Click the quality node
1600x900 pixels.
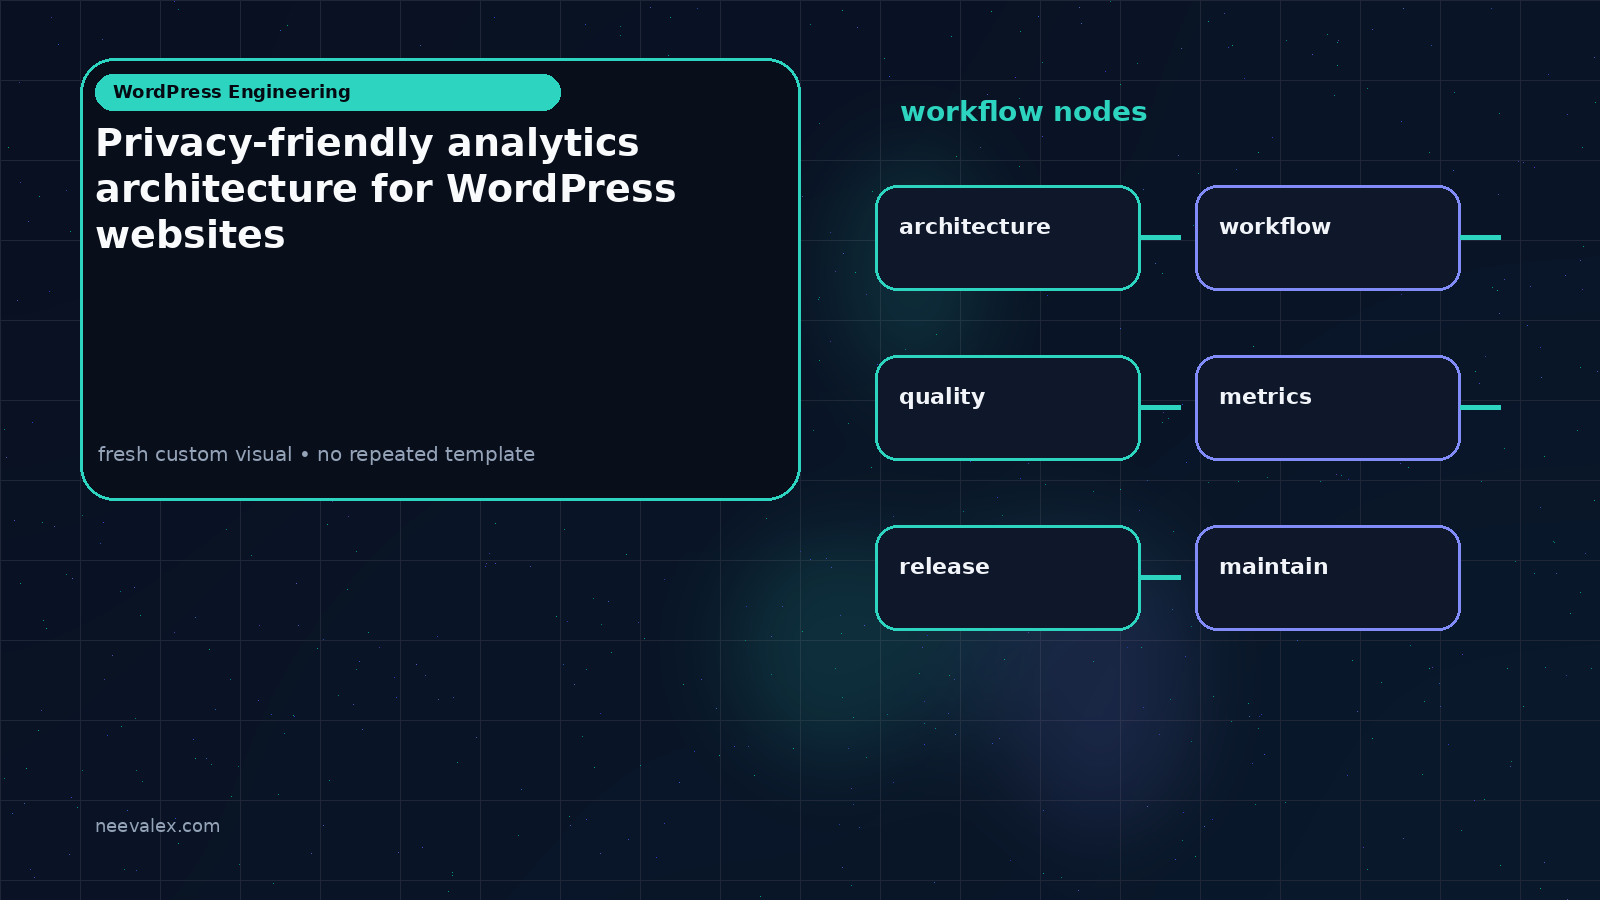pos(1008,408)
